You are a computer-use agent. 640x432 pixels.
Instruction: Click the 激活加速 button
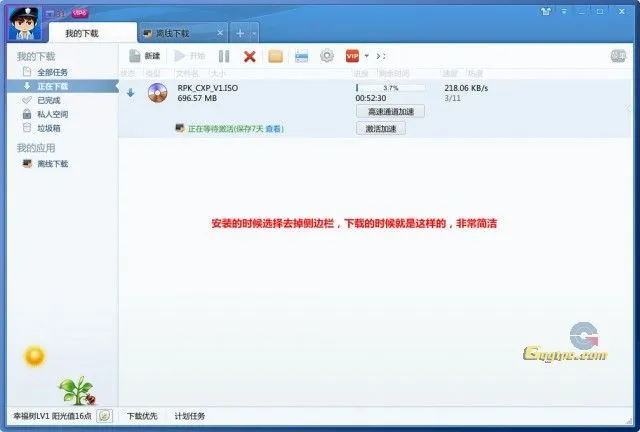(381, 129)
